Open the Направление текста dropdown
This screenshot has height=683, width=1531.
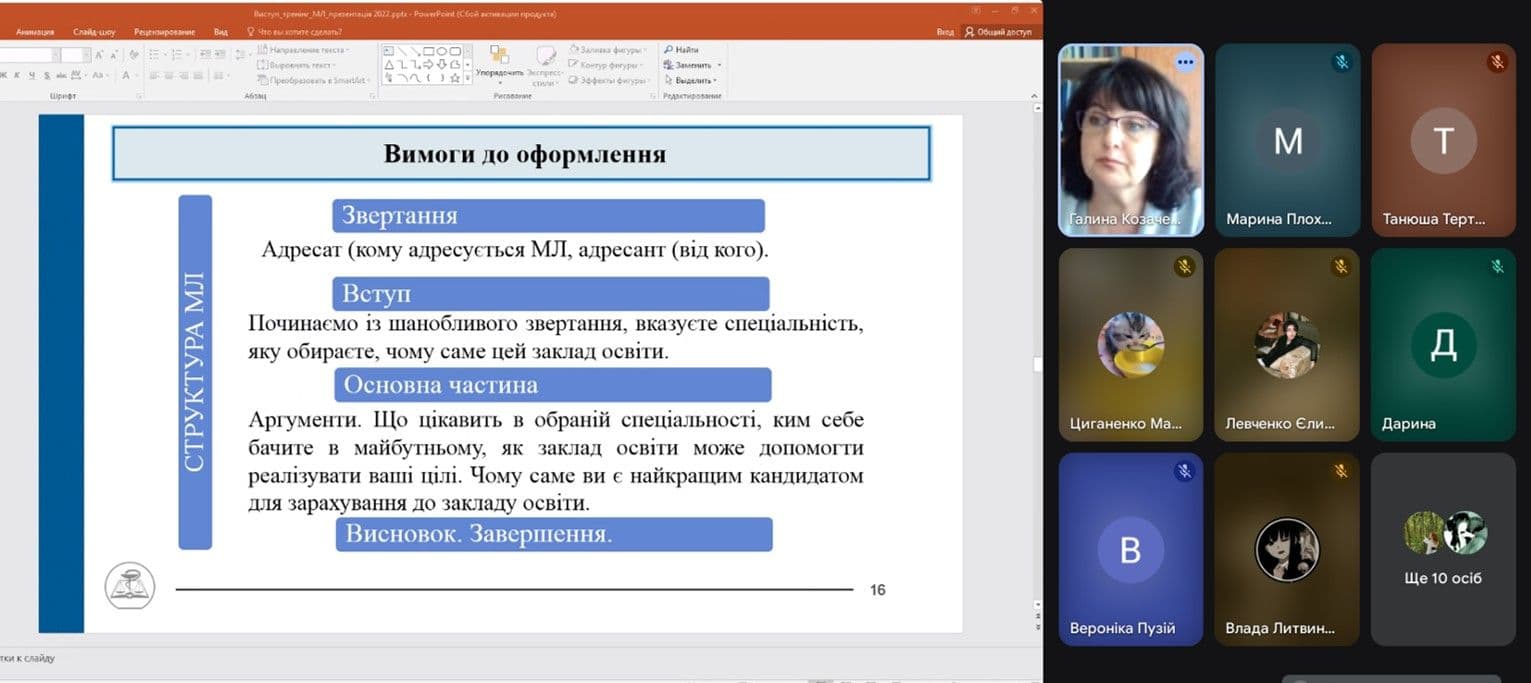point(303,50)
